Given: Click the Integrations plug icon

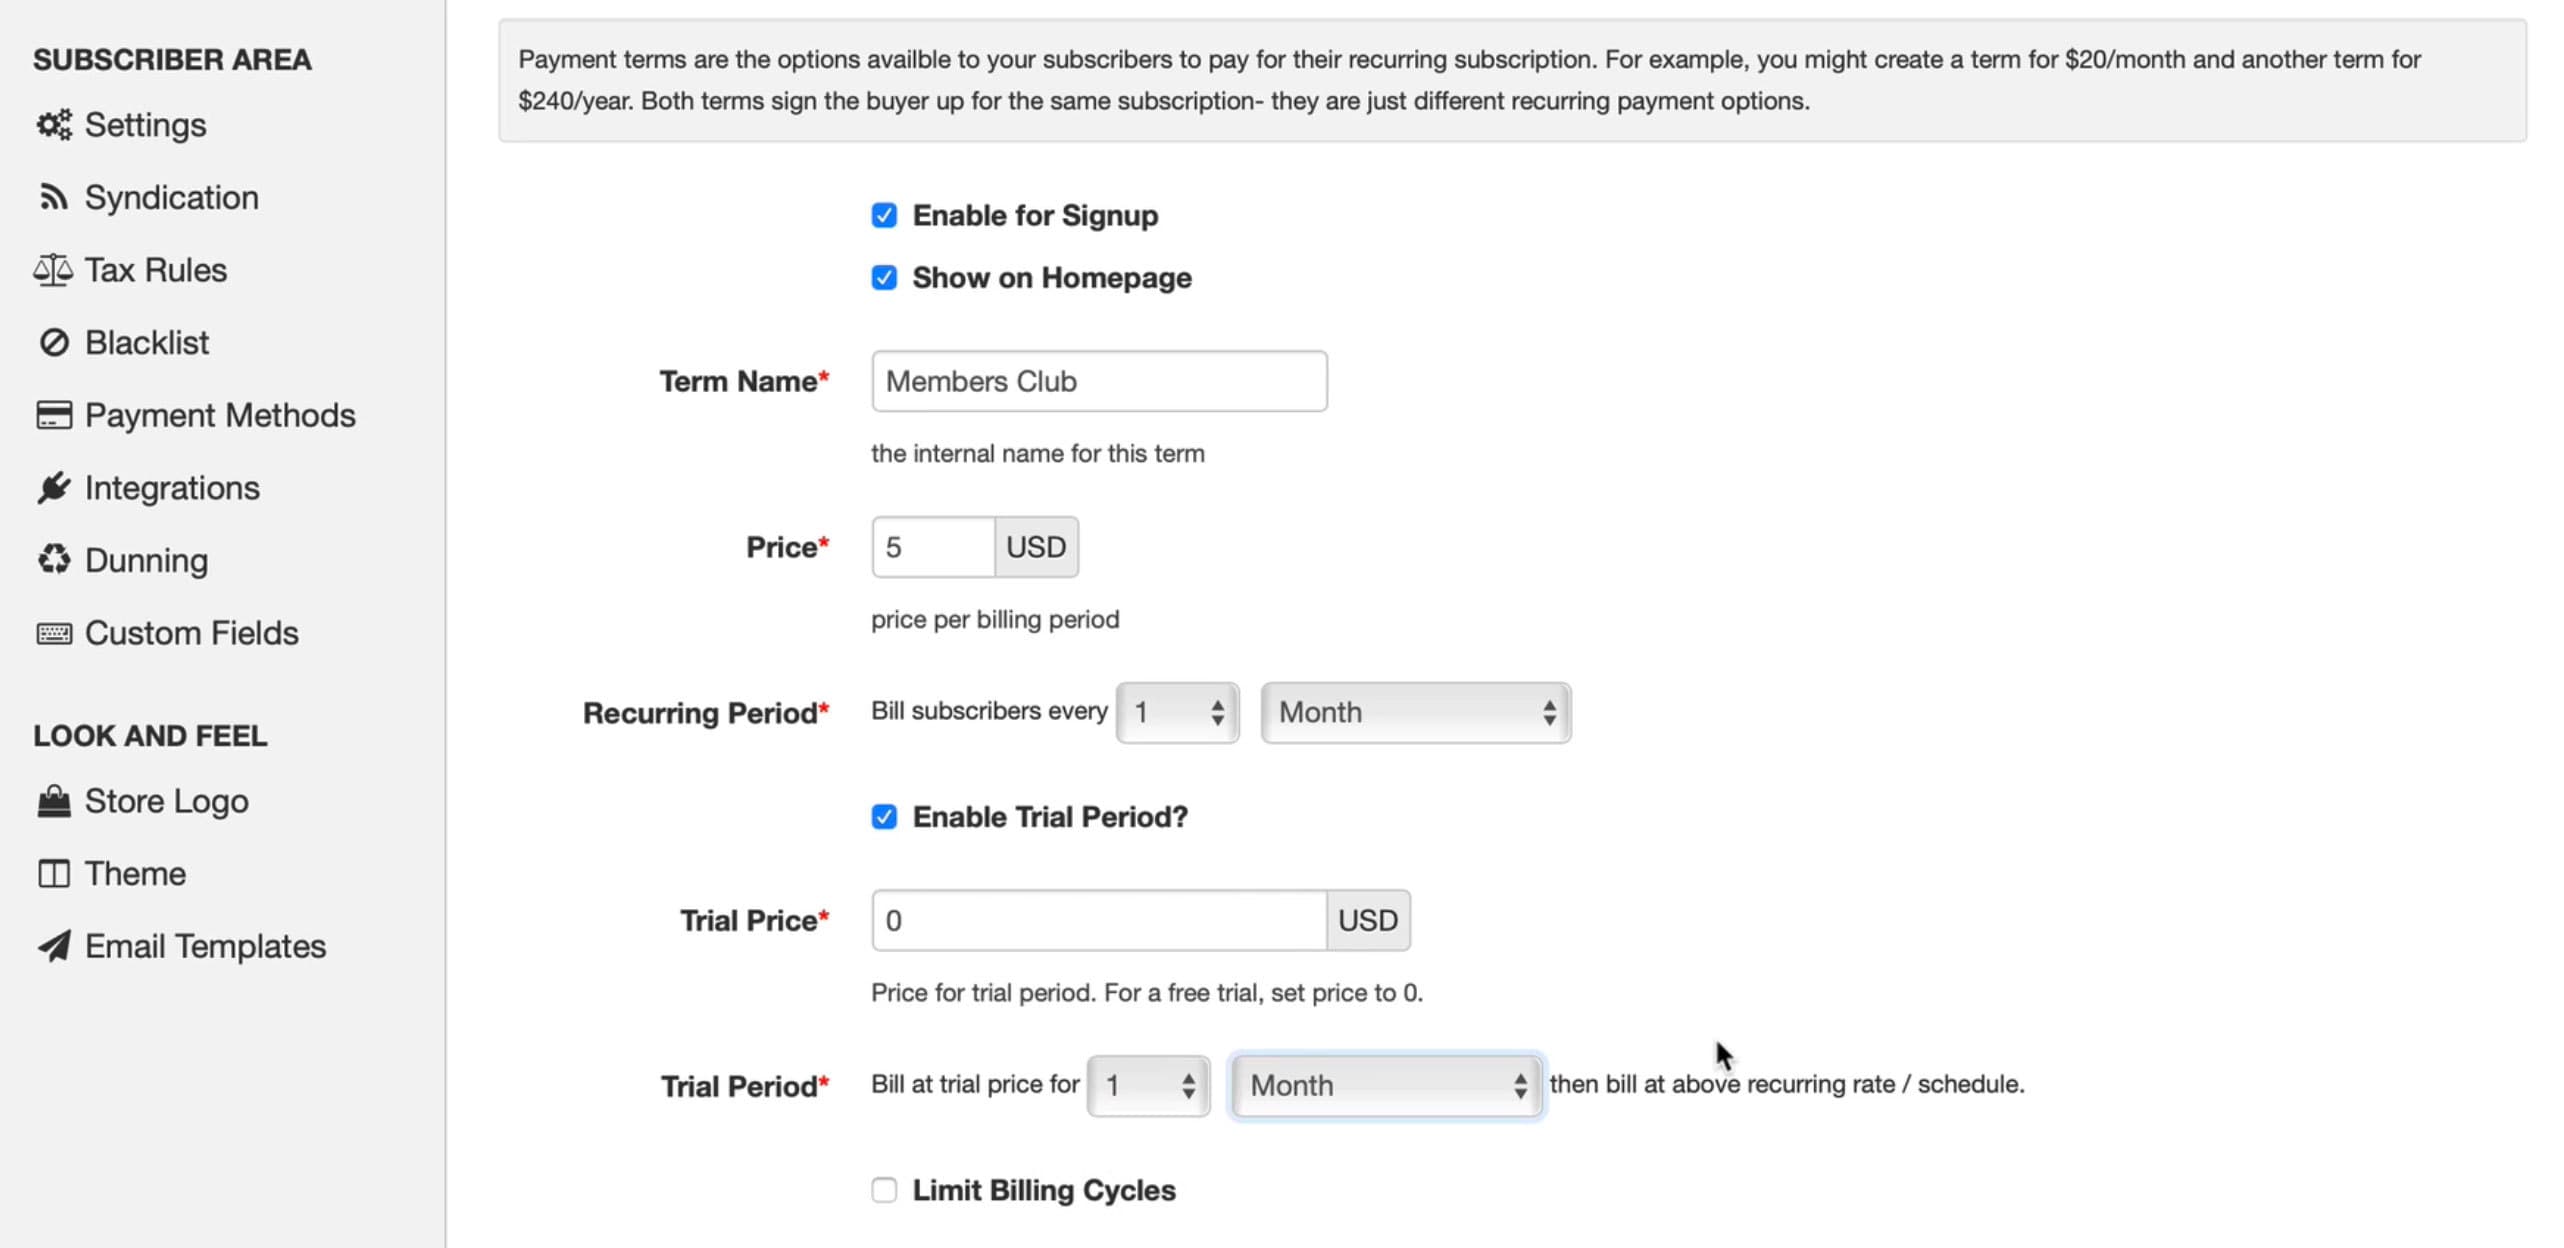Looking at the screenshot, I should tap(54, 488).
